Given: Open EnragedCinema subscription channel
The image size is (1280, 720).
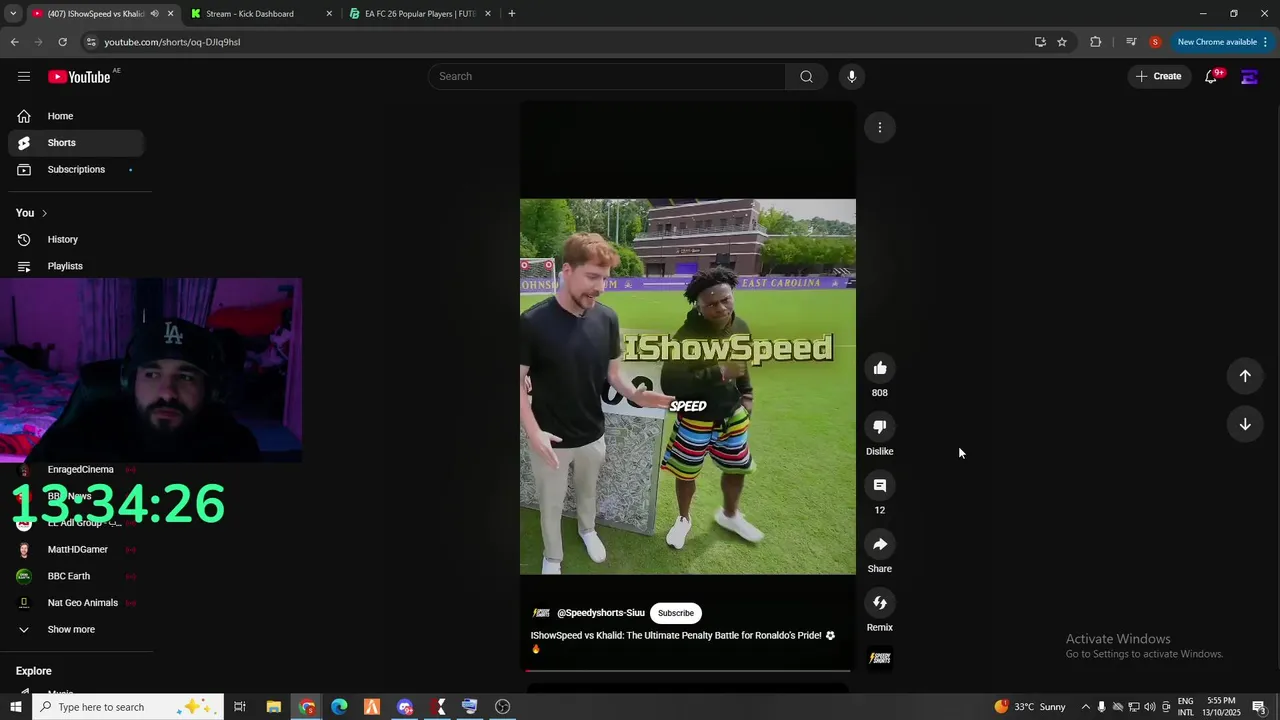Looking at the screenshot, I should pos(76,470).
